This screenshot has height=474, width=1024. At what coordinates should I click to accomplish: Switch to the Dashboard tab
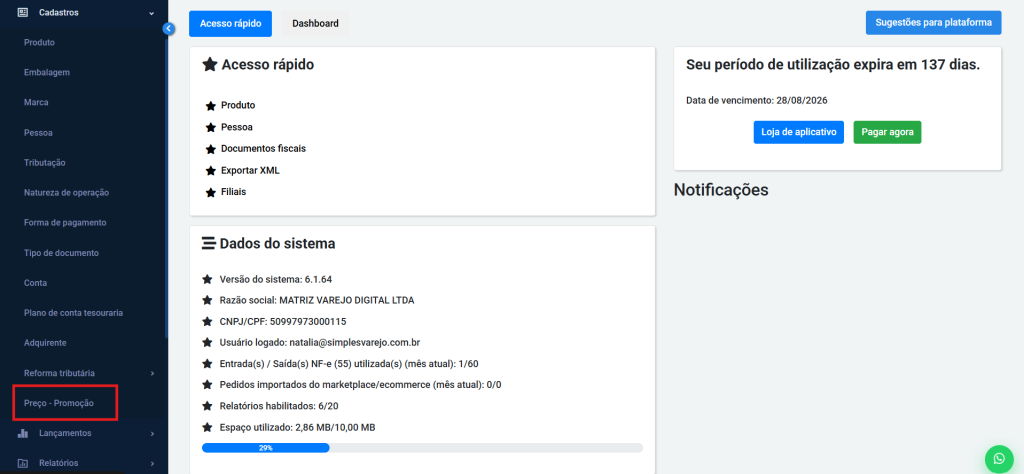(315, 23)
